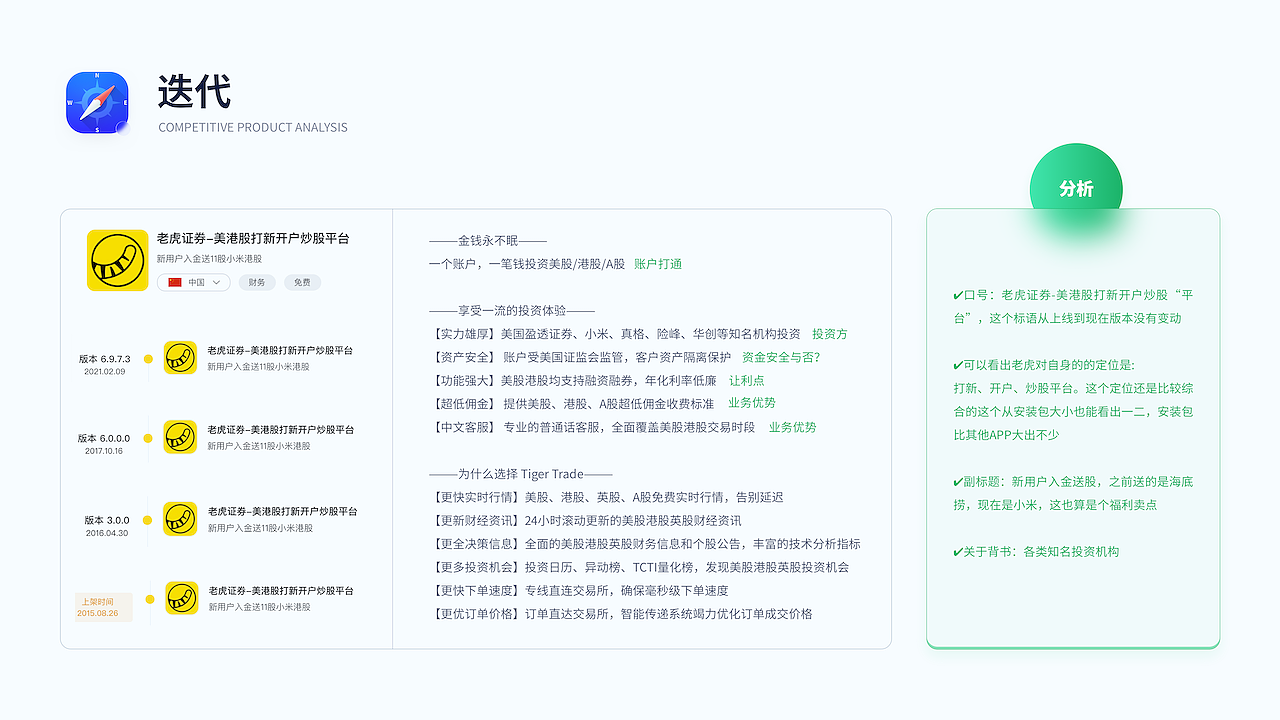Click the 让利点 green link

(x=745, y=380)
